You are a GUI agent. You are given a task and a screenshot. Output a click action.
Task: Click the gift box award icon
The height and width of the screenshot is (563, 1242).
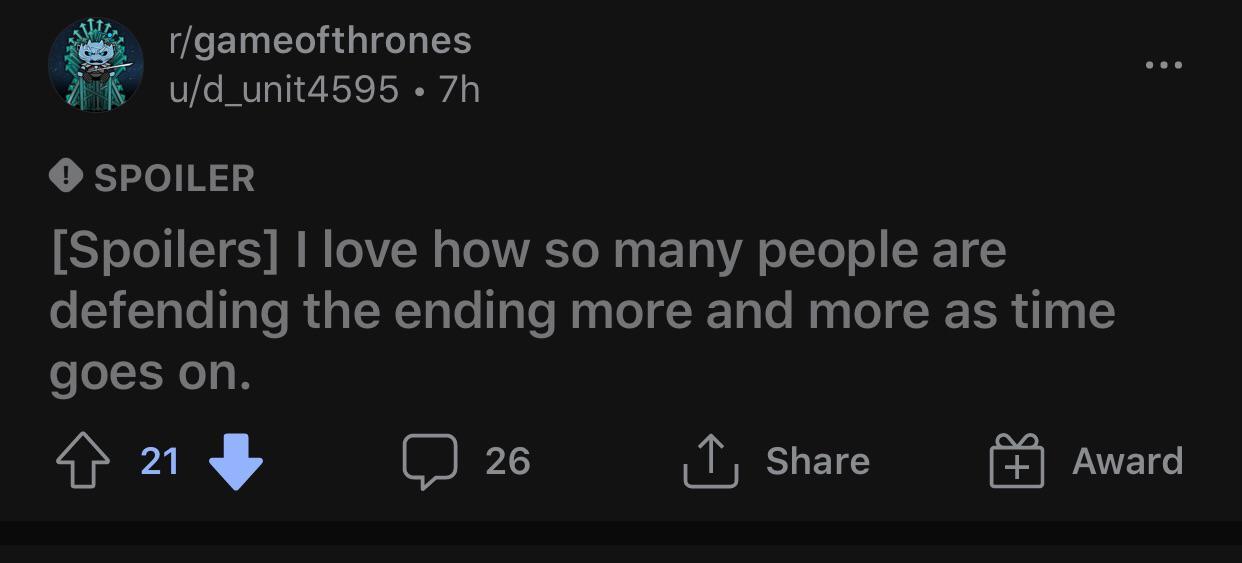click(1016, 462)
